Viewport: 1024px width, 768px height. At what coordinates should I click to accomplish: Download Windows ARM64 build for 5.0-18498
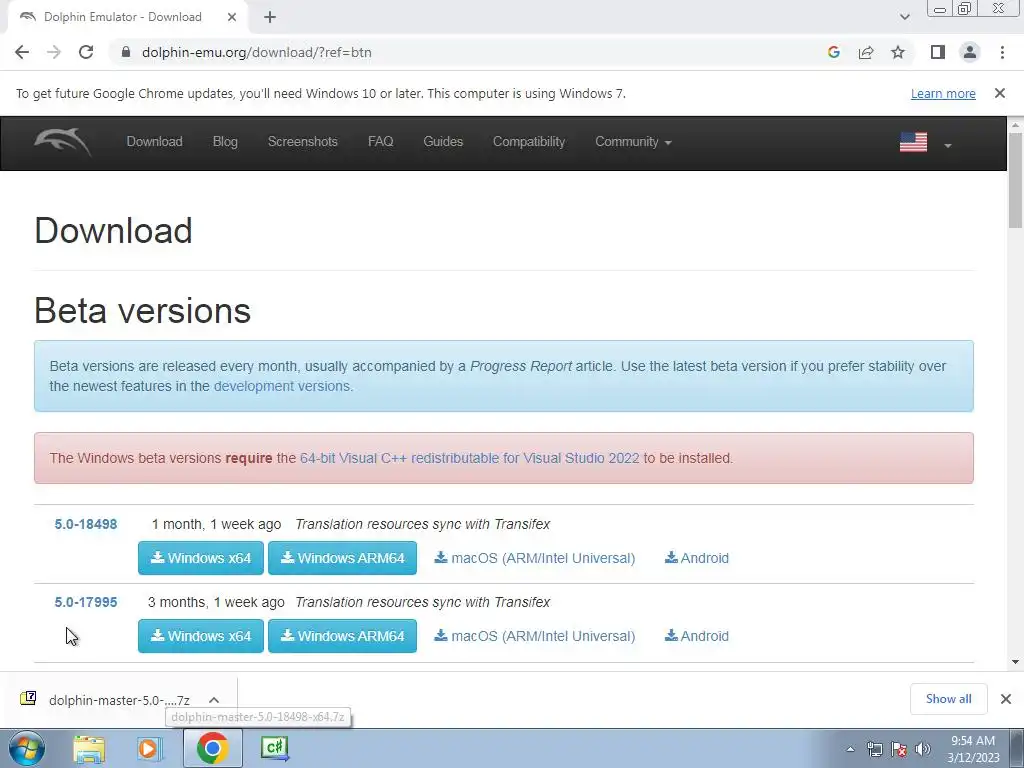point(342,558)
